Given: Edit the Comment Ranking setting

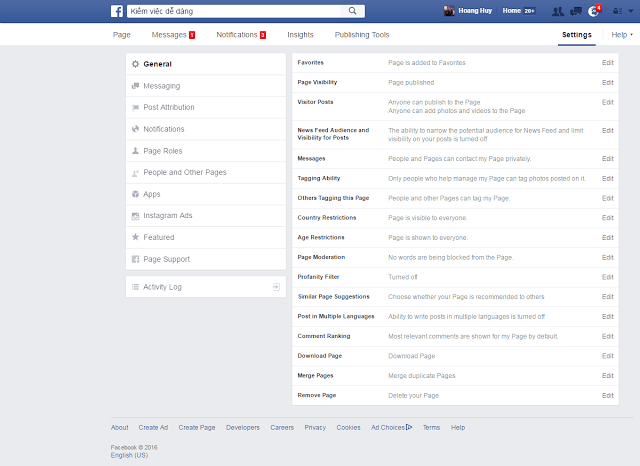Looking at the screenshot, I should [x=607, y=336].
